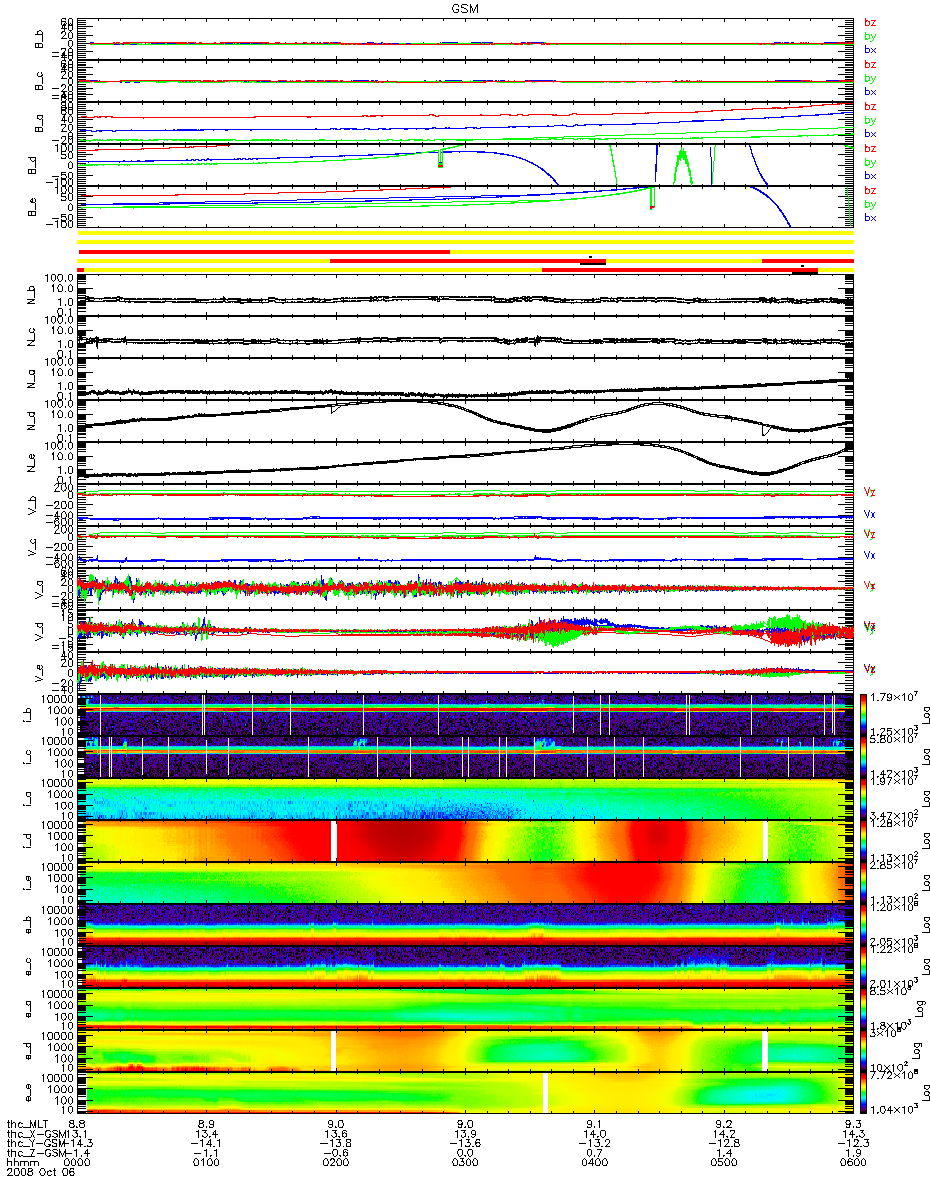The width and height of the screenshot is (930, 1200).
Task: Click the thc_Y-GSM row label
Action: [35, 1143]
